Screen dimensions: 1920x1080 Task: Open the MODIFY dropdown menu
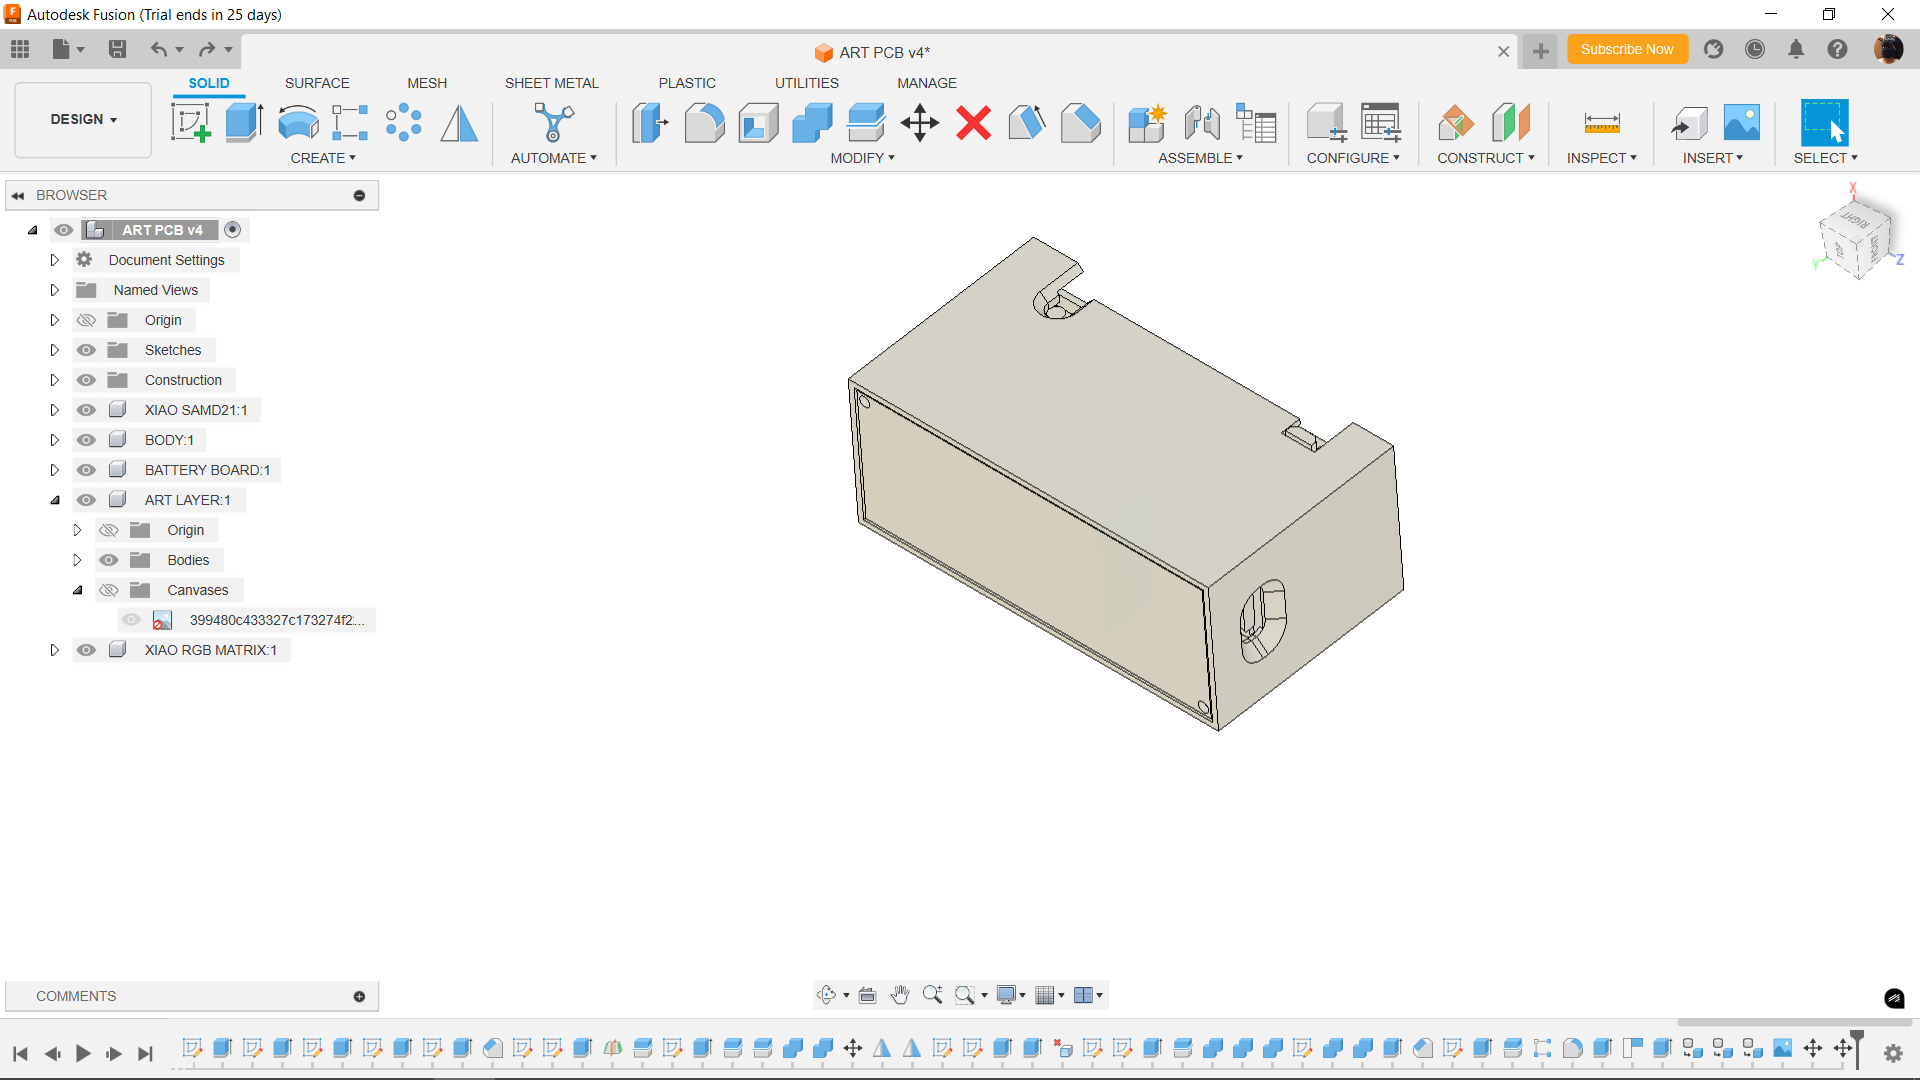862,158
